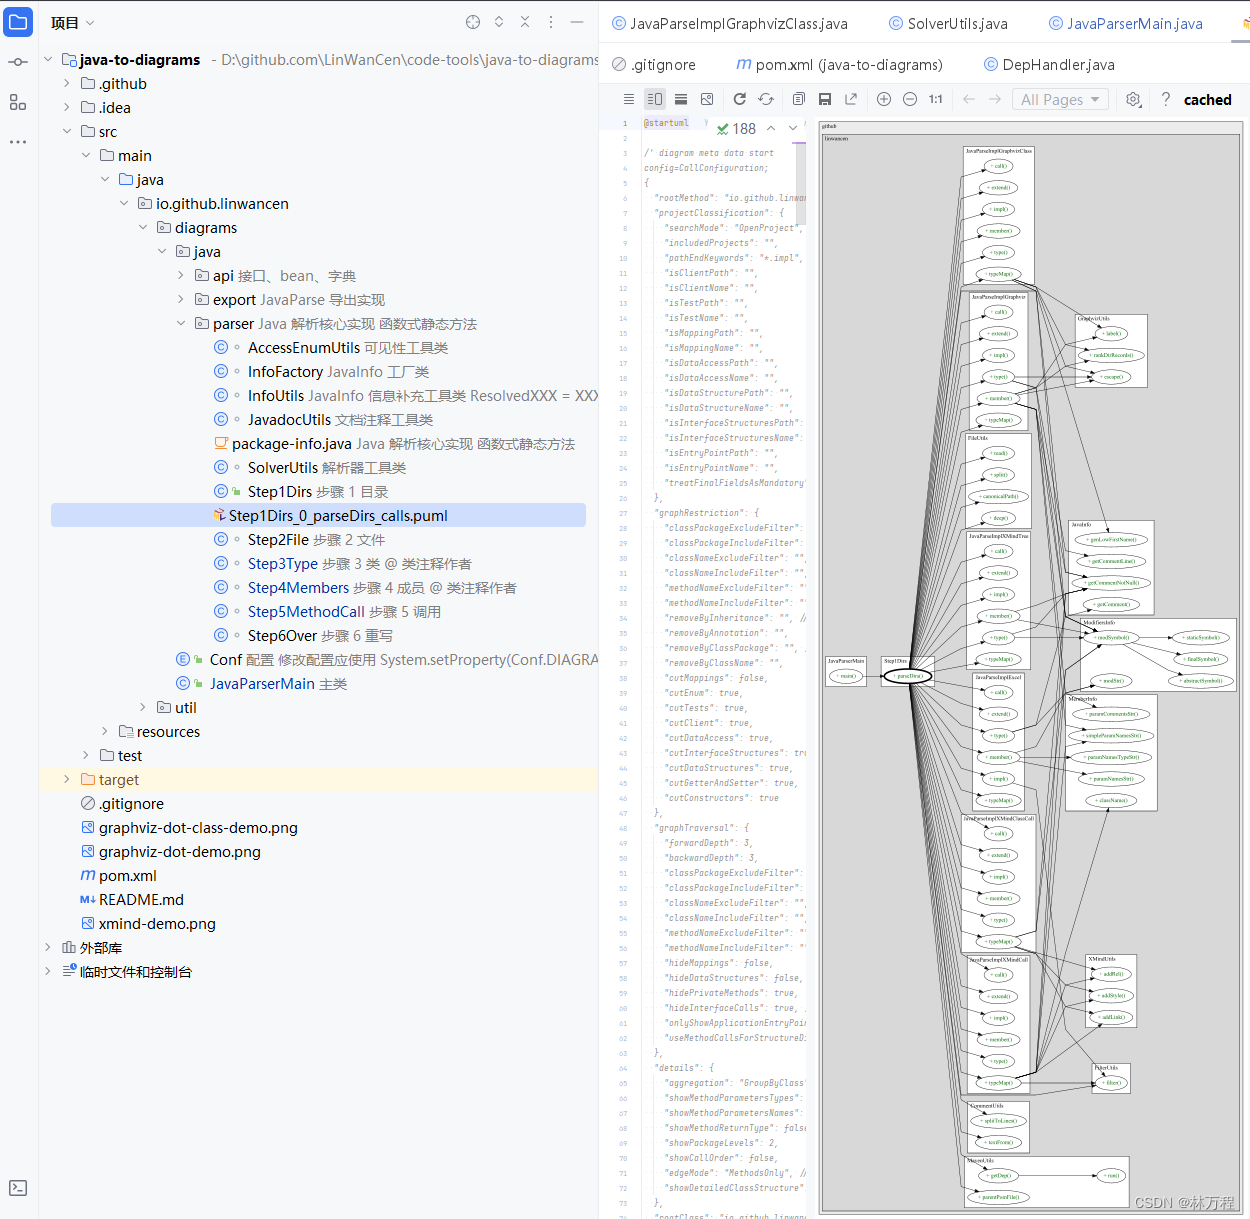Navigate back with the left arrow button
This screenshot has width=1250, height=1219.
coord(968,99)
